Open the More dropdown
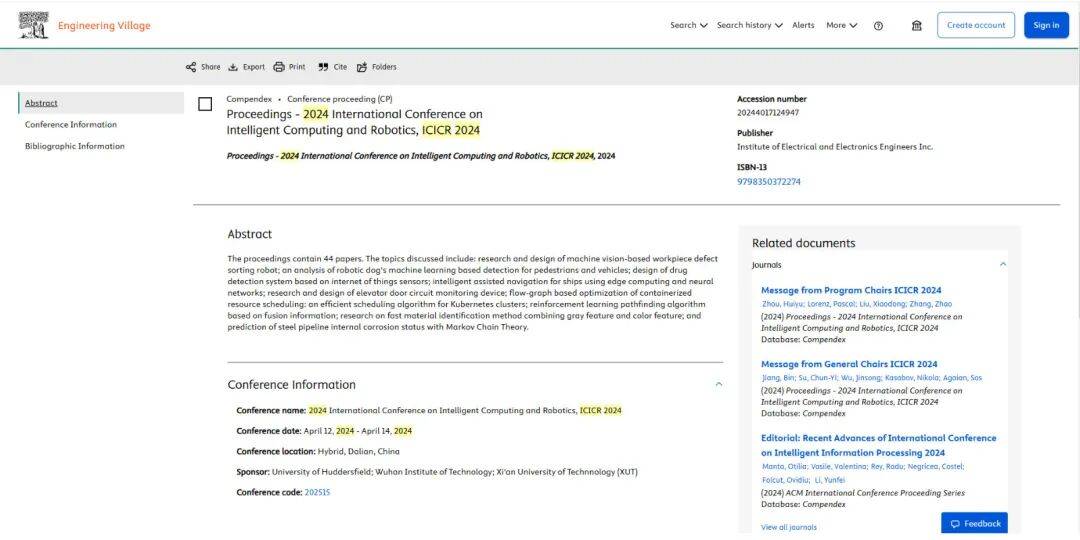This screenshot has height=540, width=1080. tap(842, 25)
